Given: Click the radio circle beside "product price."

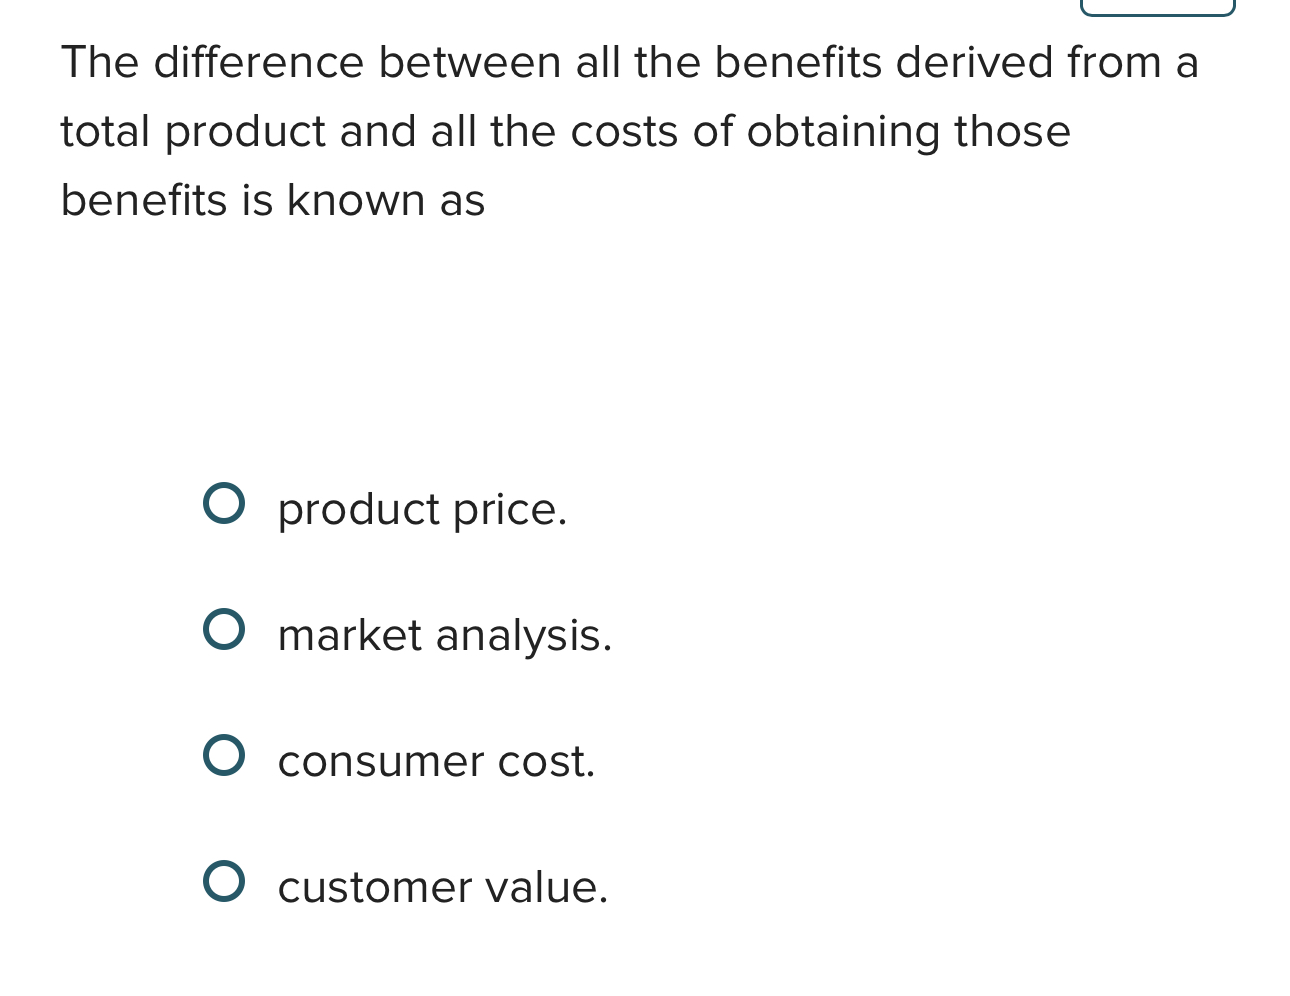Looking at the screenshot, I should [225, 503].
